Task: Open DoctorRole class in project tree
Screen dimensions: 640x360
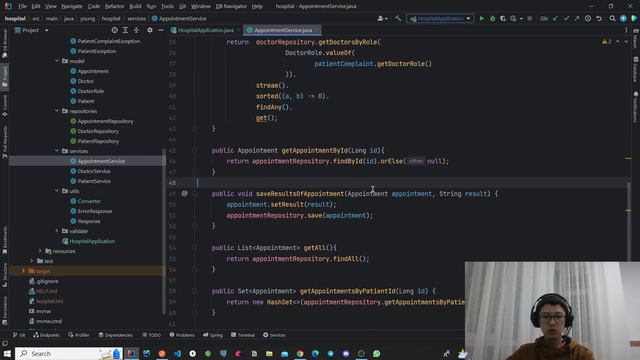Action: (91, 91)
